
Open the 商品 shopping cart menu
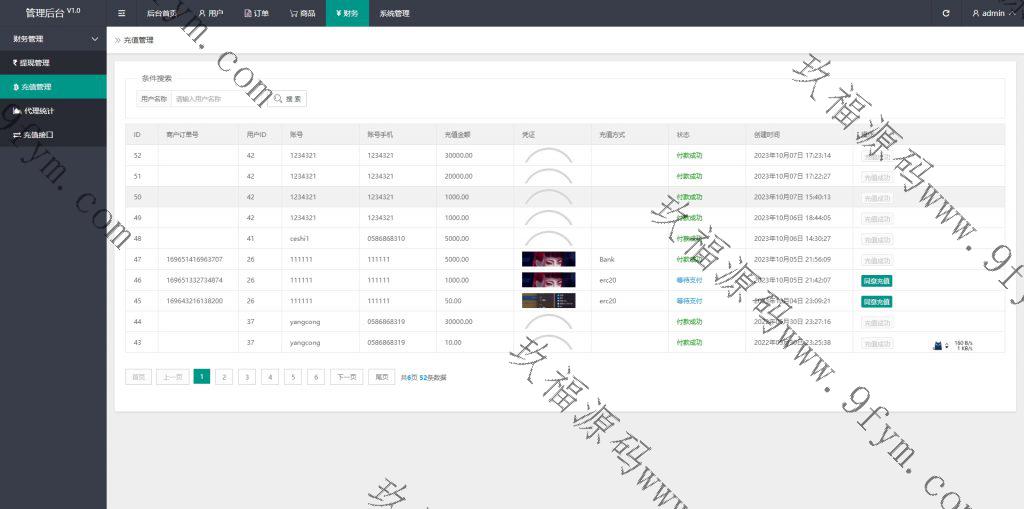click(x=302, y=13)
